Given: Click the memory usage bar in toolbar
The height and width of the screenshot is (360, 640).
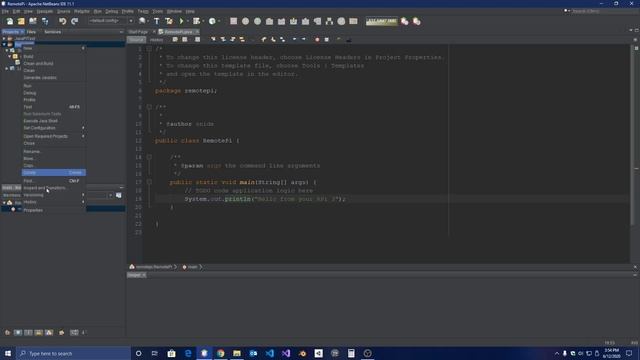Looking at the screenshot, I should (381, 21).
